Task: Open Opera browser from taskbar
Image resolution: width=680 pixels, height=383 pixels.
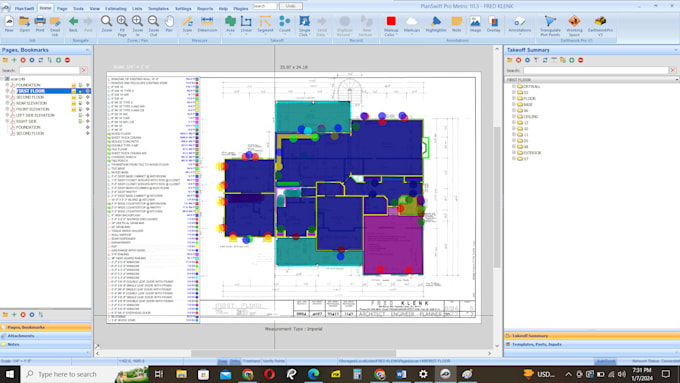Action: coord(269,374)
